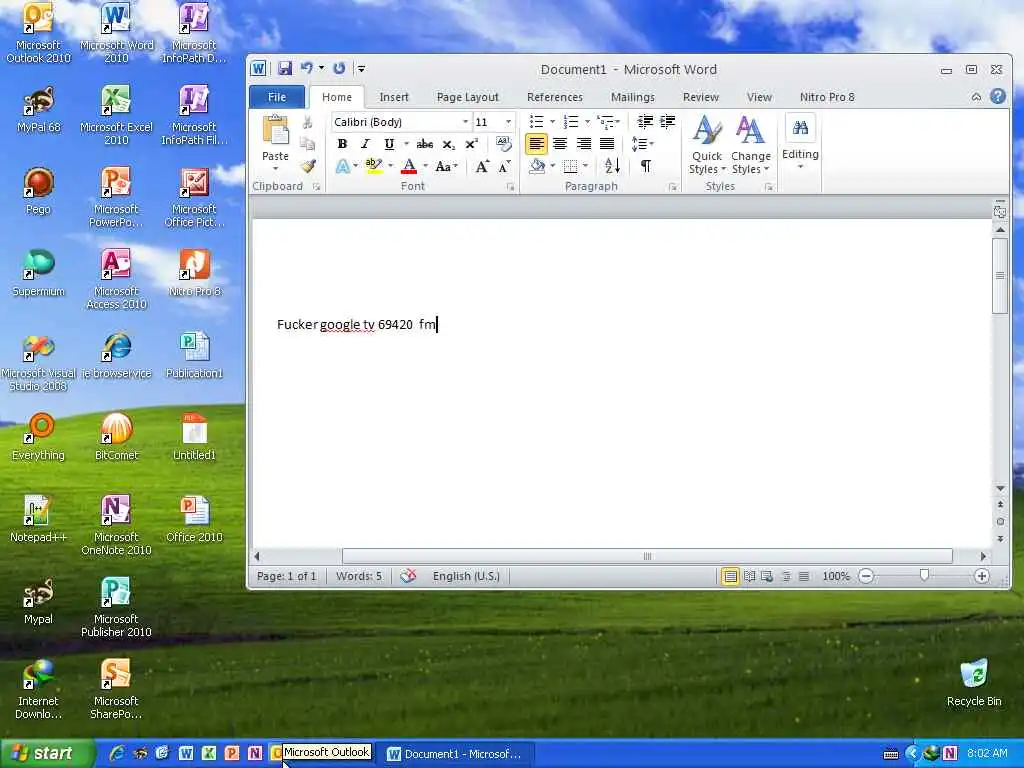Click the zoom slider handle
This screenshot has height=768, width=1024.
[x=923, y=575]
